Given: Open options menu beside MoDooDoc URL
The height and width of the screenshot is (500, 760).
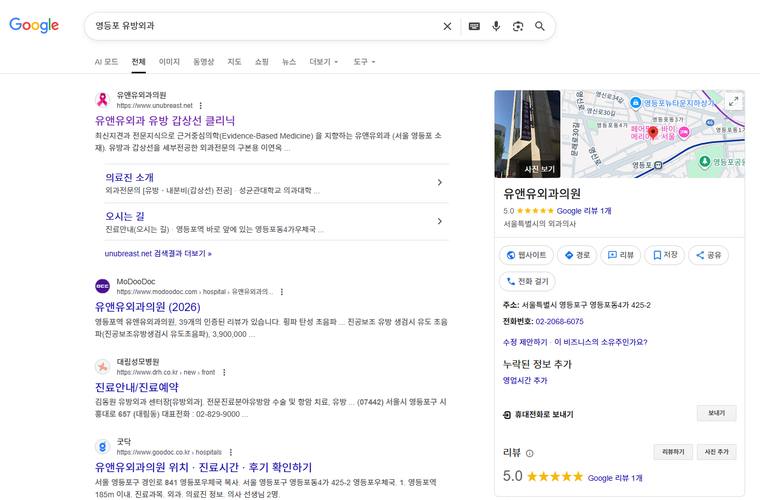Looking at the screenshot, I should coord(282,292).
